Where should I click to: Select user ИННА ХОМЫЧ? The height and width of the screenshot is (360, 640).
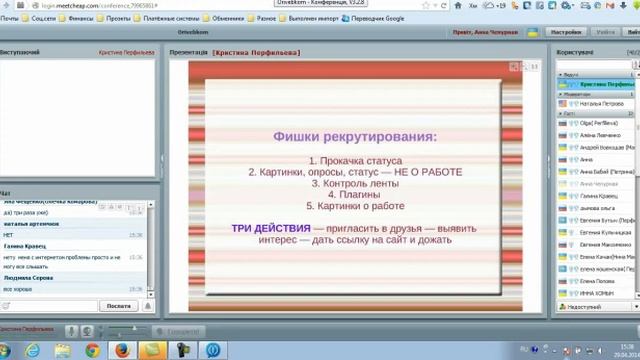(596, 293)
